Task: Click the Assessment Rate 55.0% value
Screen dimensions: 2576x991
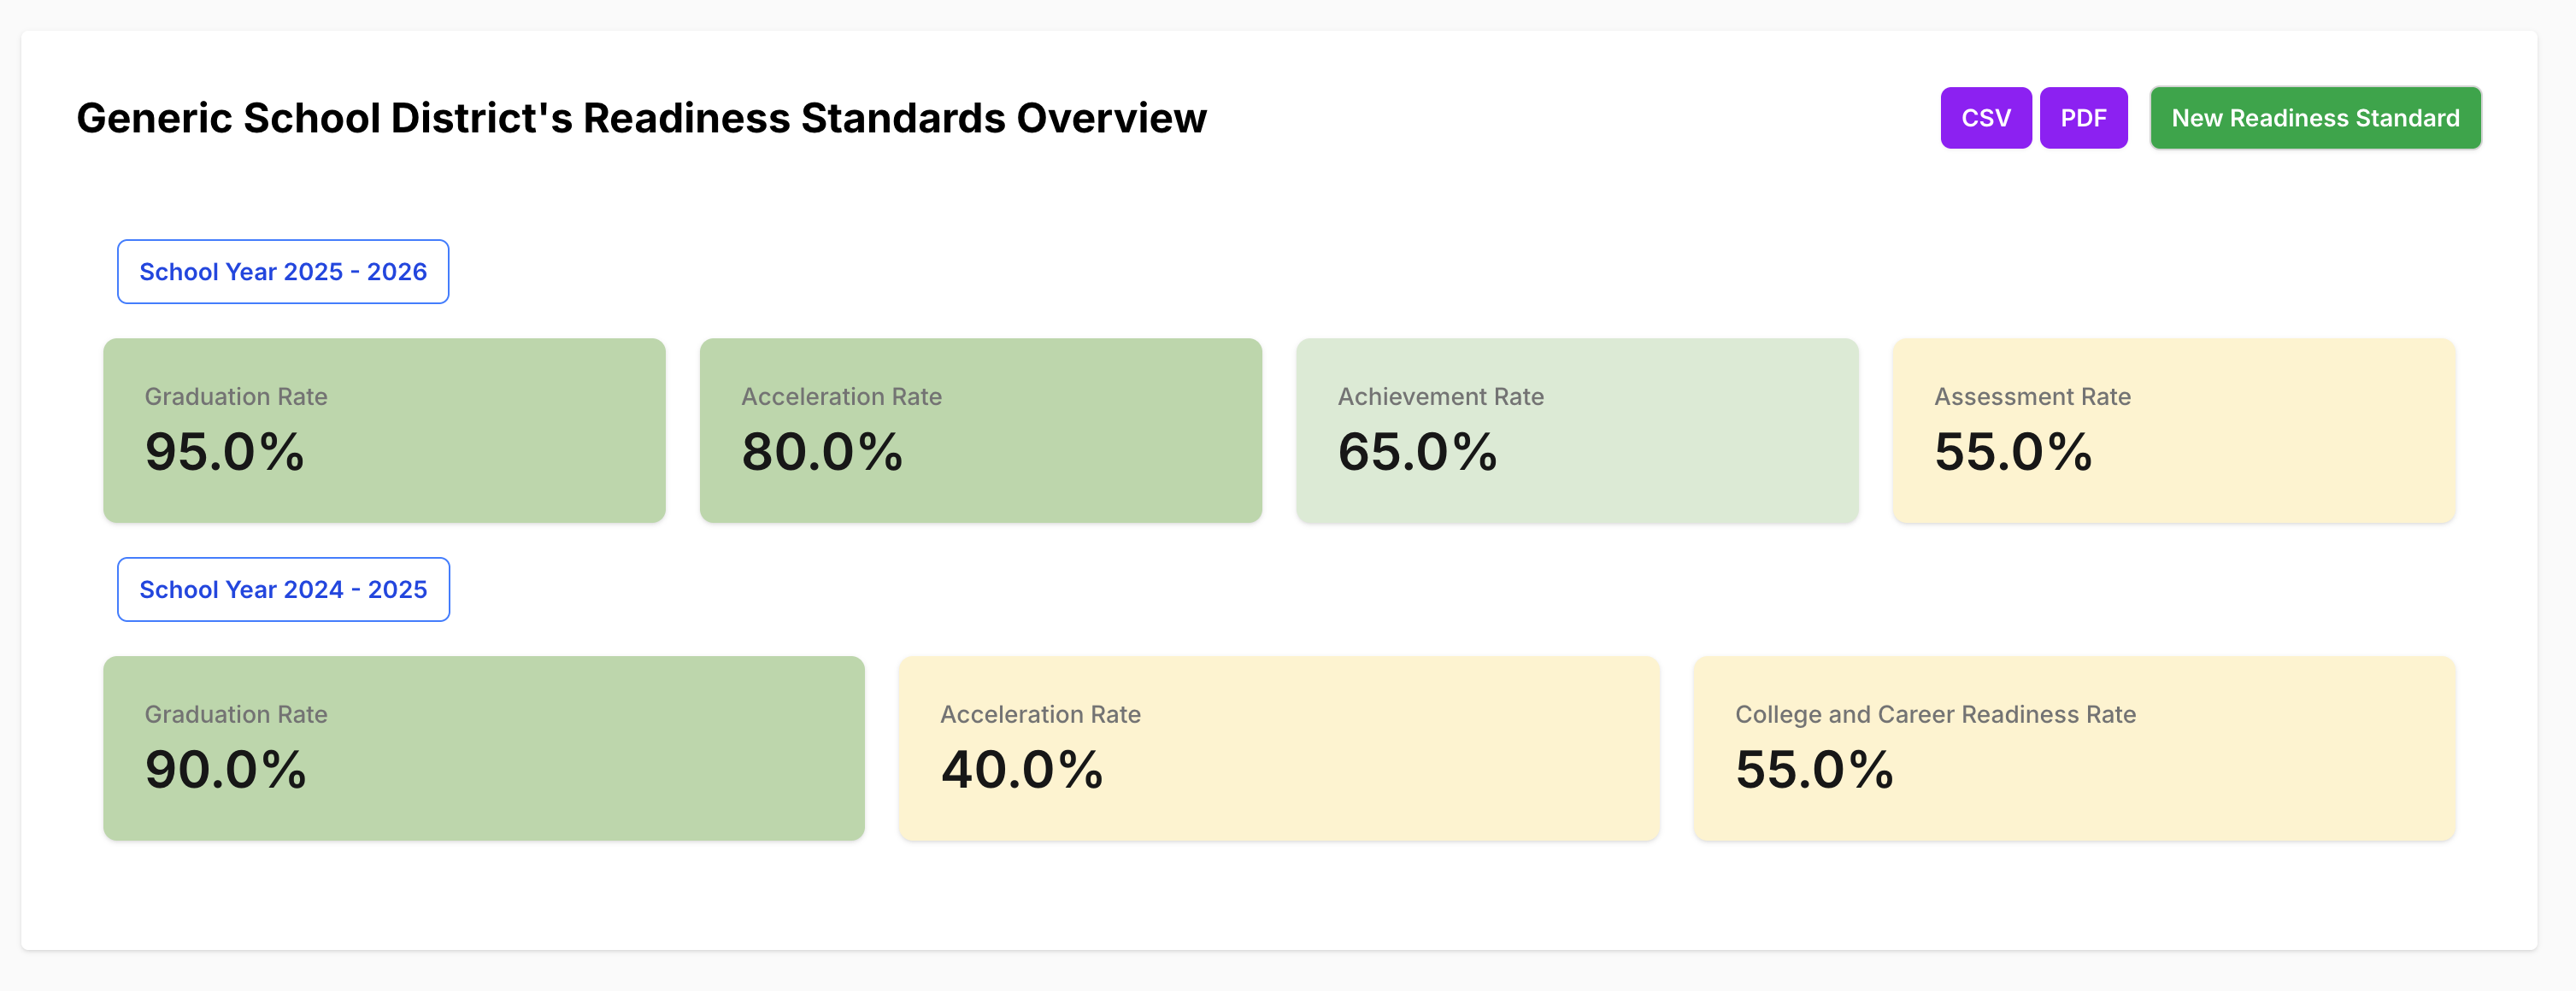Action: tap(2013, 452)
